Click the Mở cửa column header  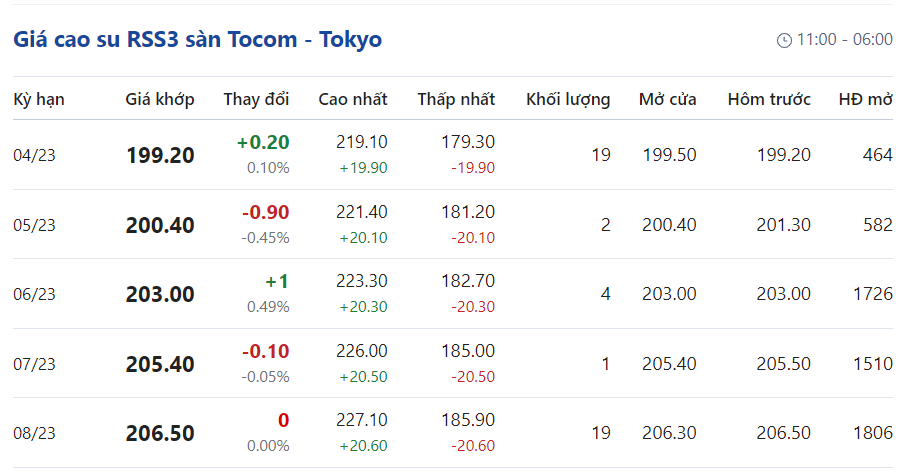[x=668, y=99]
